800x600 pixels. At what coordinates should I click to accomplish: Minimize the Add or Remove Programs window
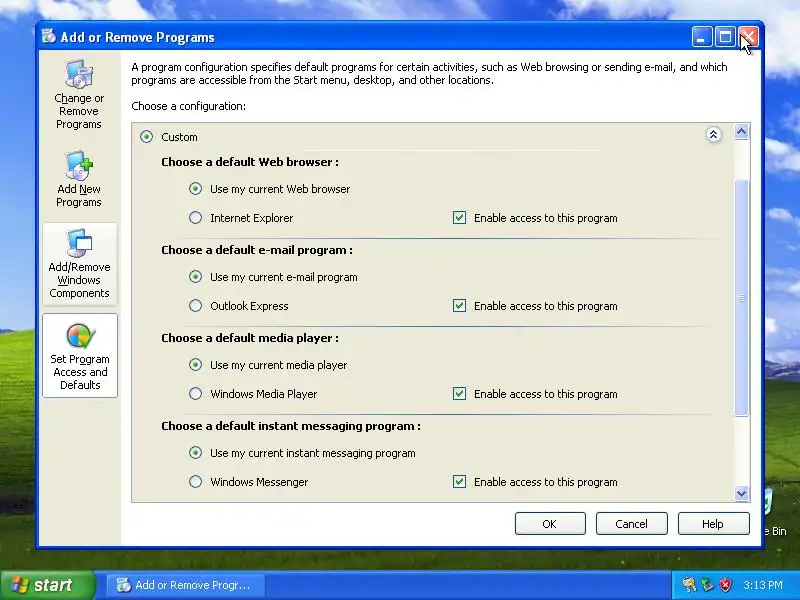pos(702,37)
